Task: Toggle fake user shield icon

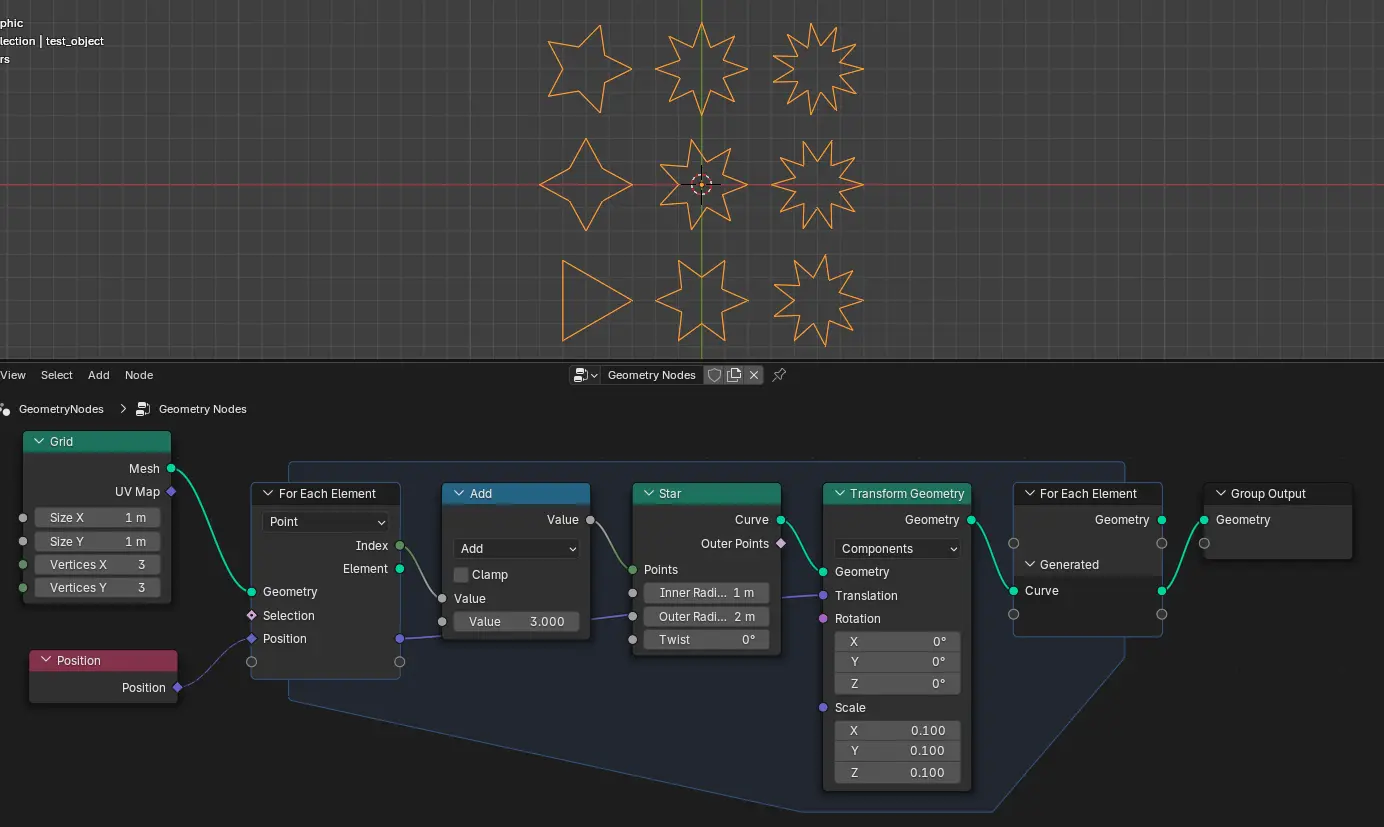Action: [714, 375]
